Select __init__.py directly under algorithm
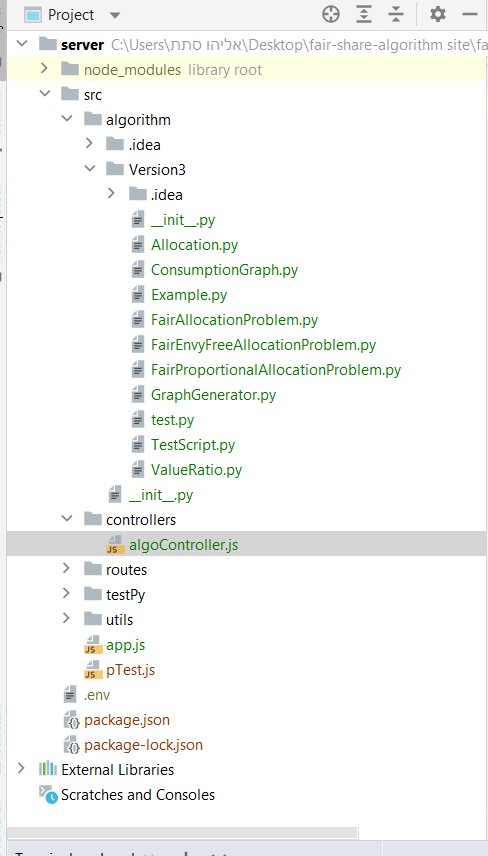This screenshot has width=488, height=856. [160, 495]
